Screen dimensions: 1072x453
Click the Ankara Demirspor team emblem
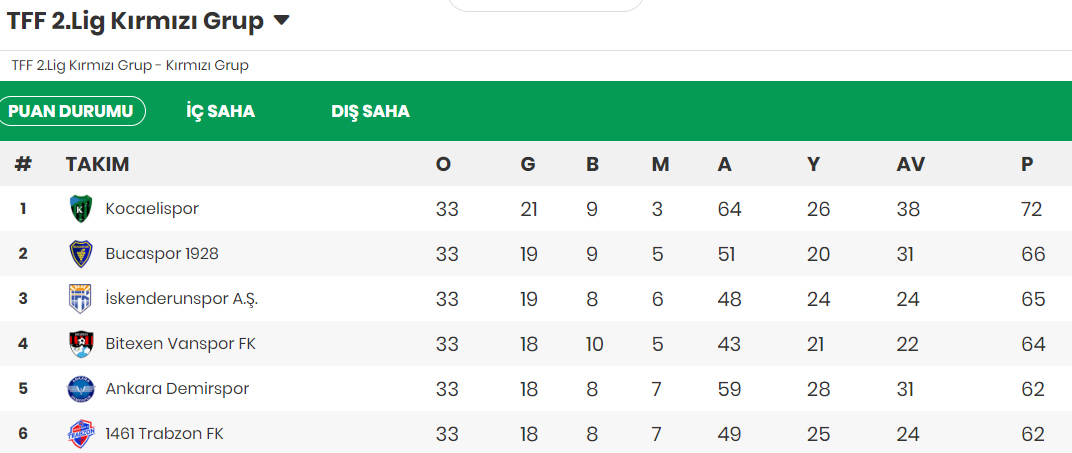pyautogui.click(x=80, y=389)
